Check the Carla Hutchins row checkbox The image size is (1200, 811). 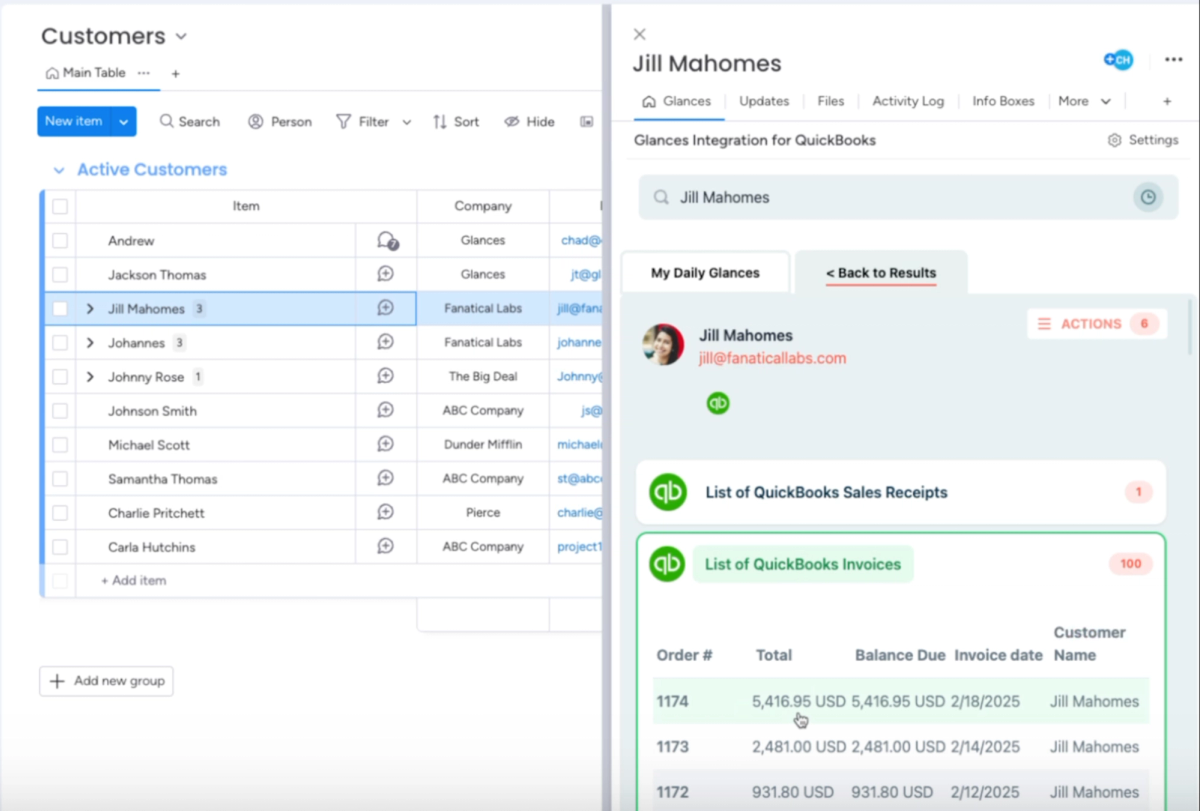pos(60,547)
